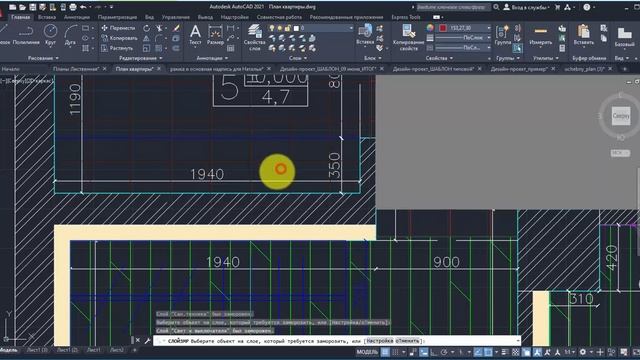Click the Stretch (Растянуть) command
This screenshot has width=640, height=360.
click(117, 48)
